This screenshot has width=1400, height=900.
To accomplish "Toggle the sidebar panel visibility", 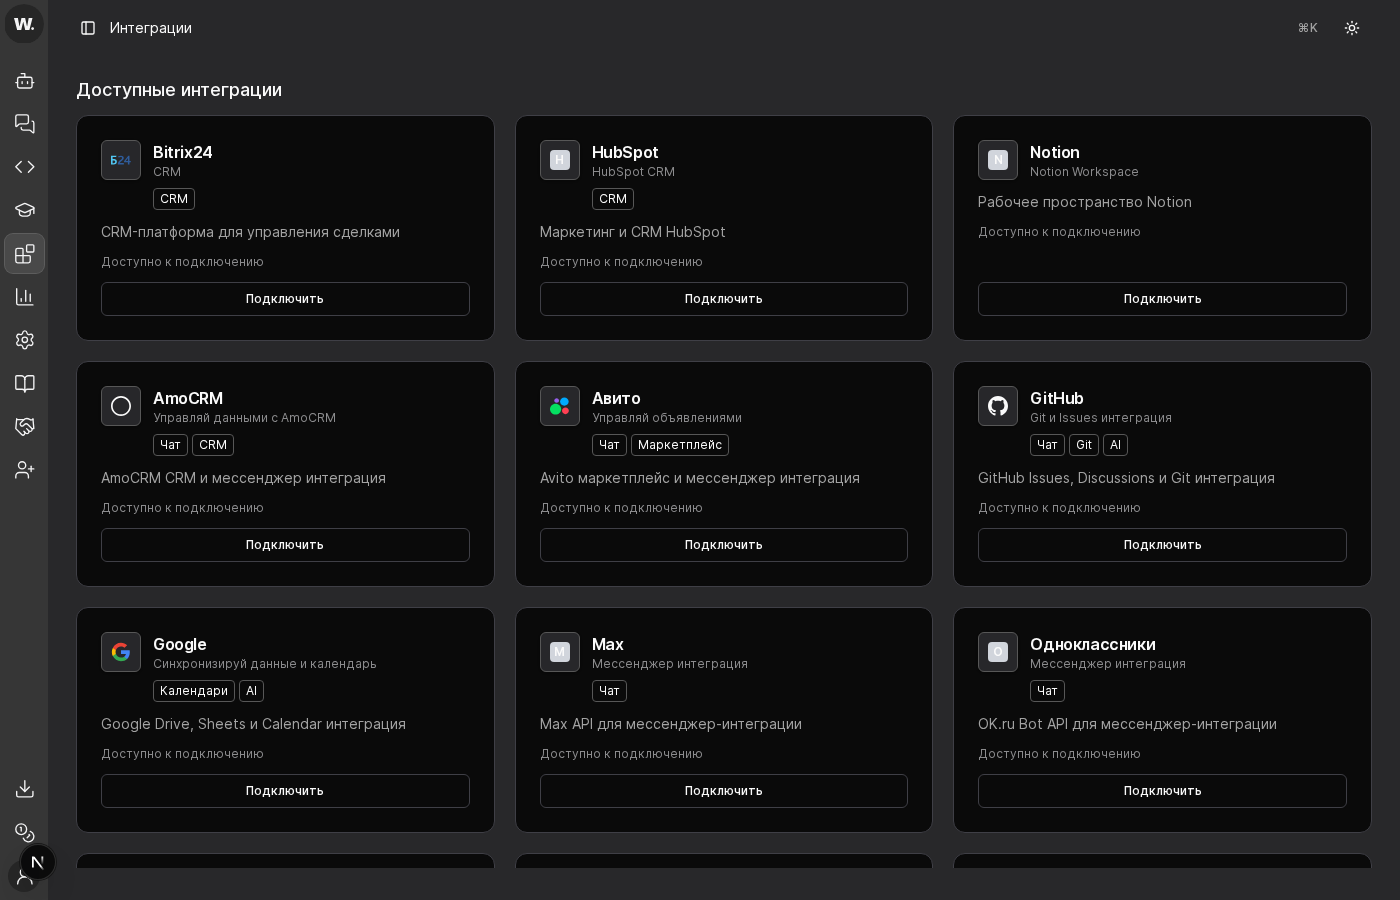I will click(x=88, y=28).
